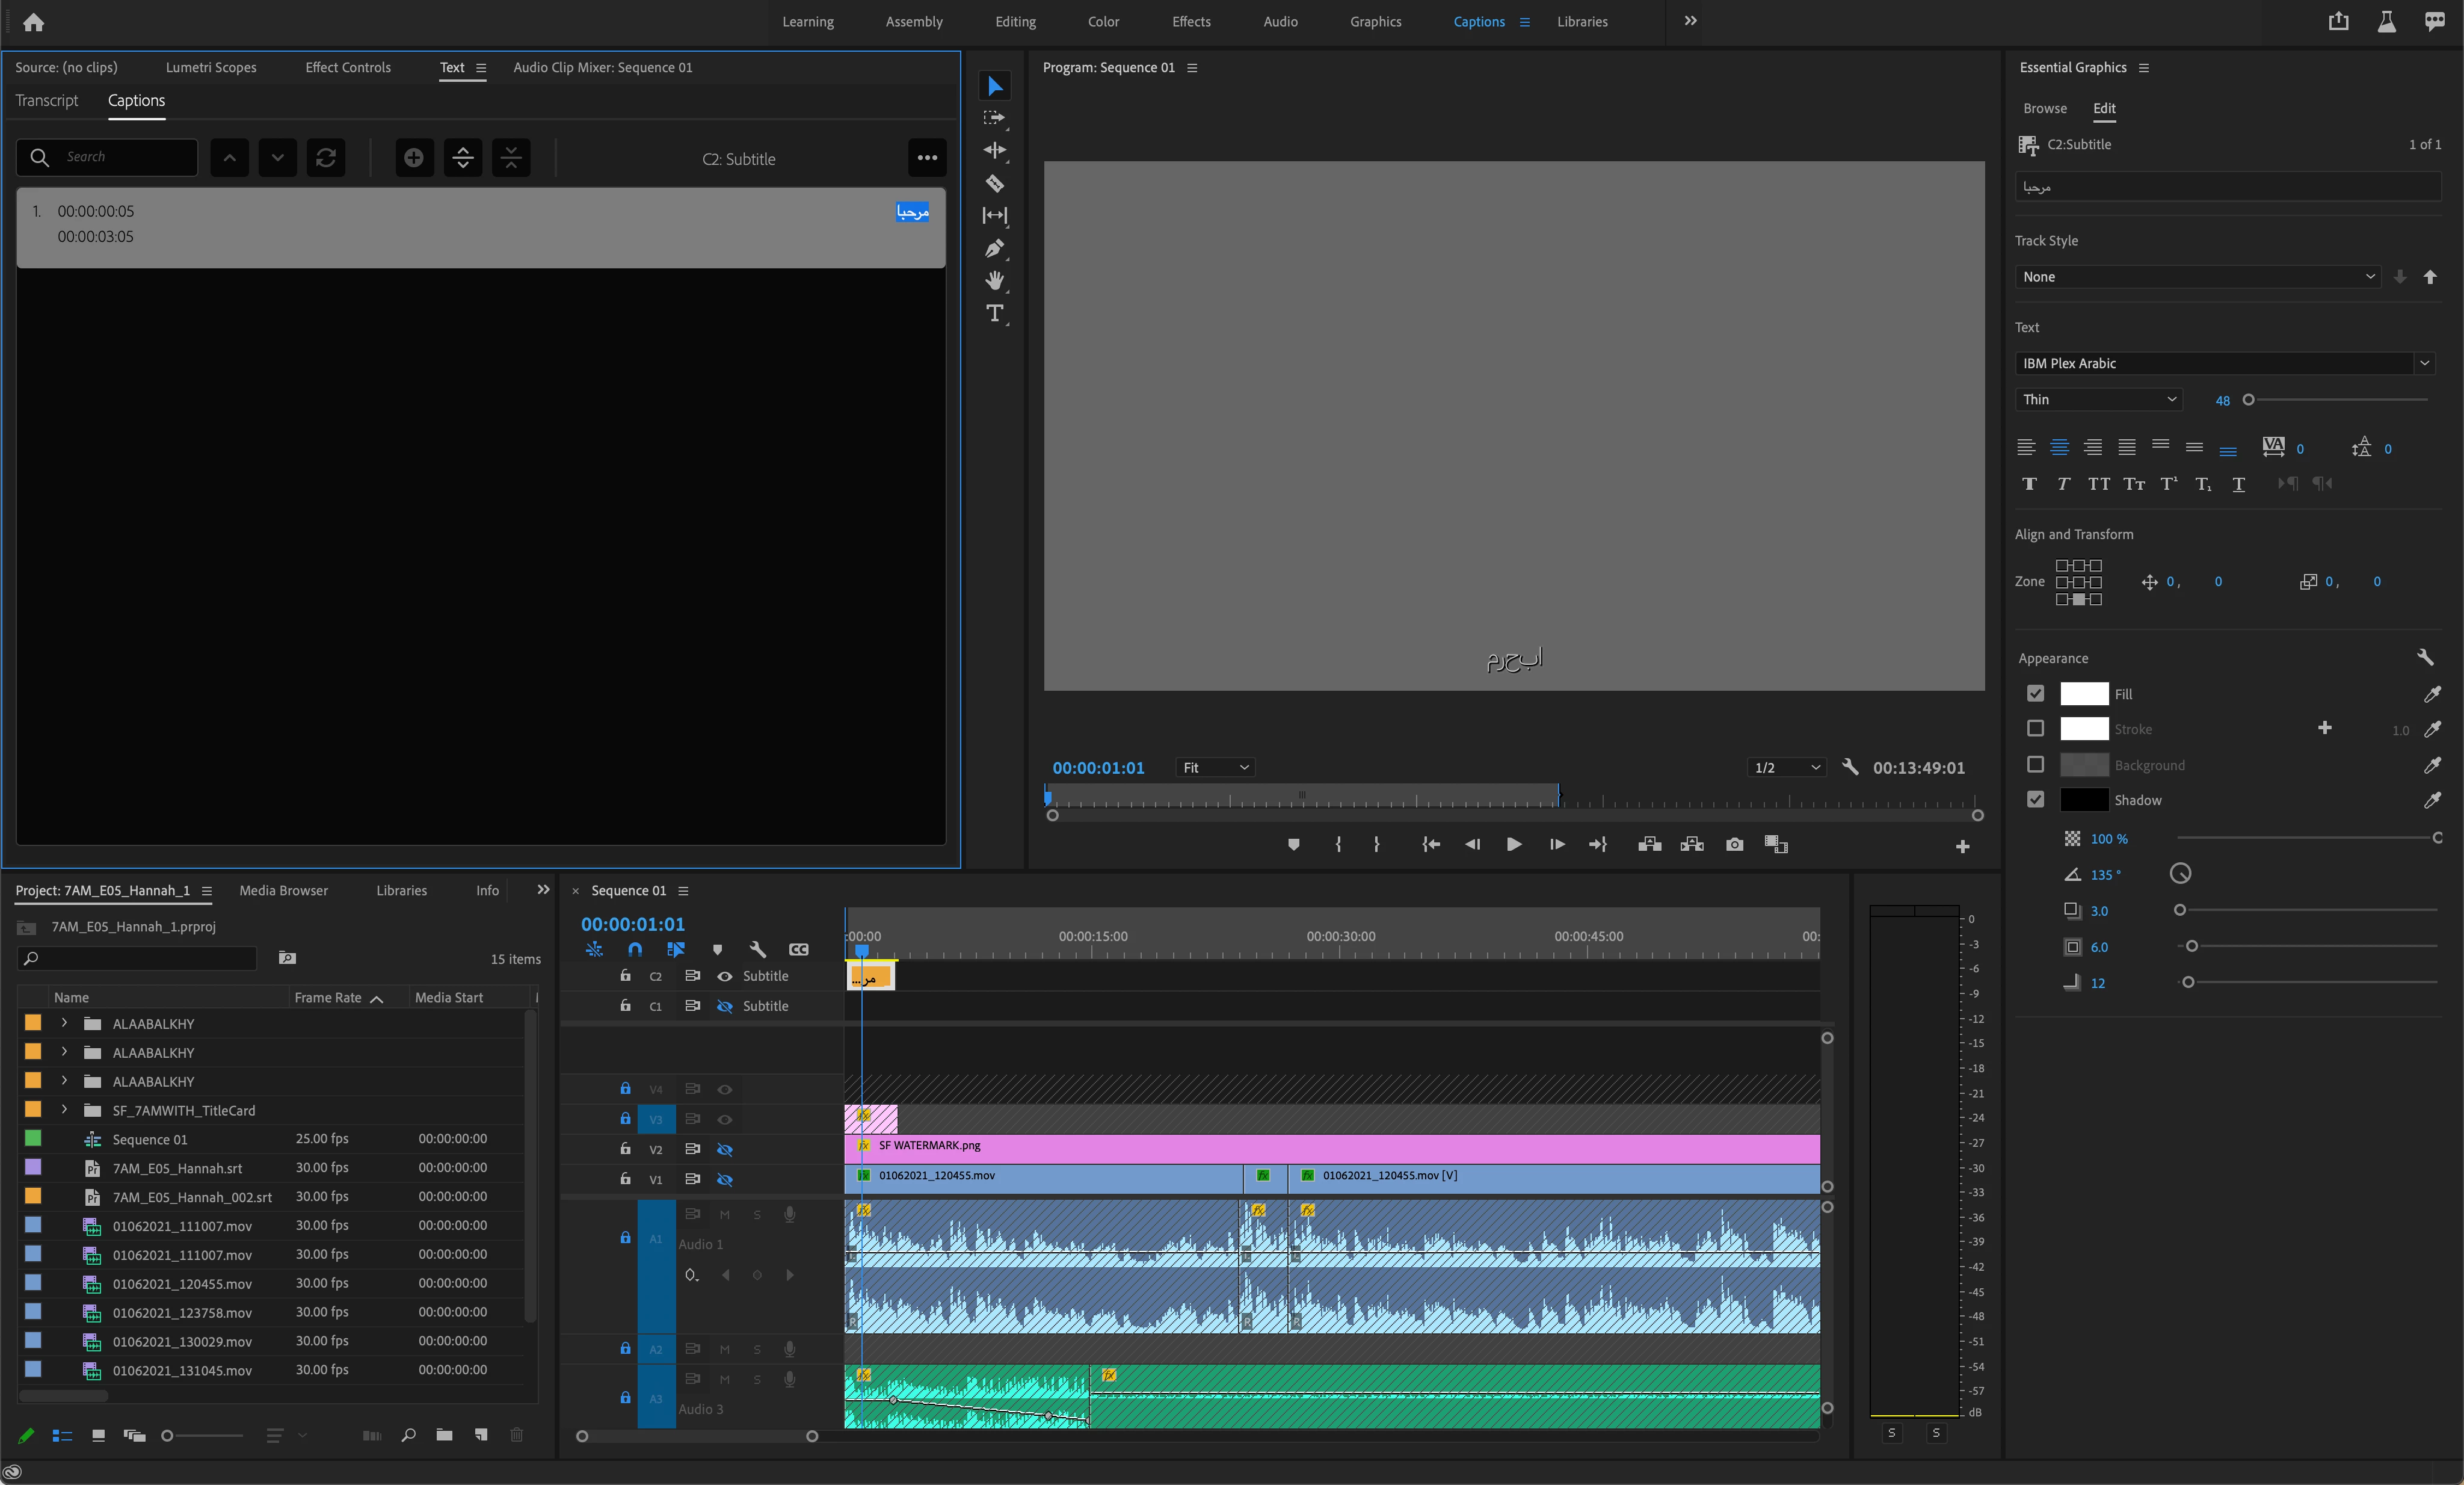This screenshot has height=1485, width=2464.
Task: Open the Browse tab in Essential Graphics
Action: tap(2044, 109)
